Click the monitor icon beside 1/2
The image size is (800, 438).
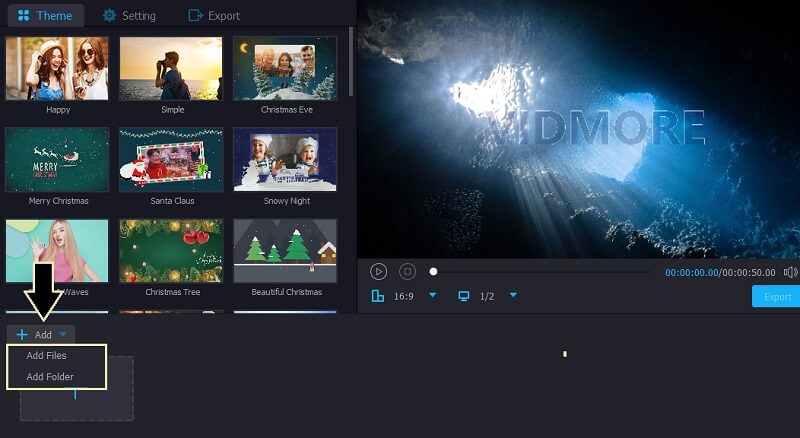pos(463,296)
